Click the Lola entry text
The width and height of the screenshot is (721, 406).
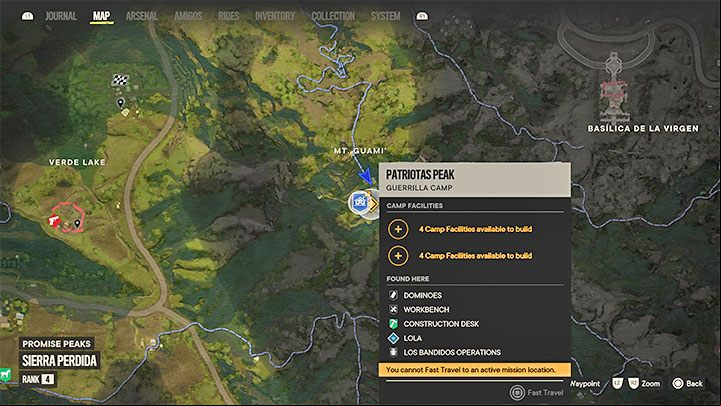tap(412, 338)
